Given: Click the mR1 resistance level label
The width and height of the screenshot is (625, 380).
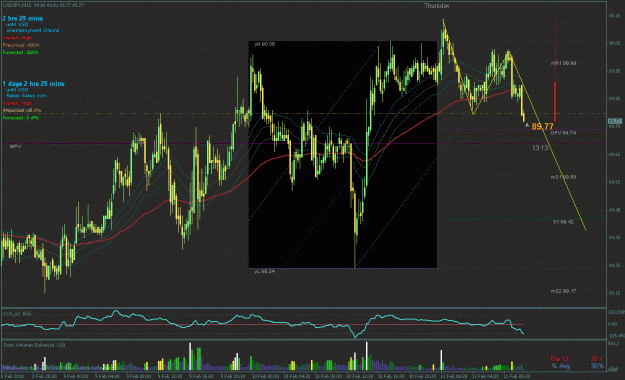Looking at the screenshot, I should [x=563, y=63].
